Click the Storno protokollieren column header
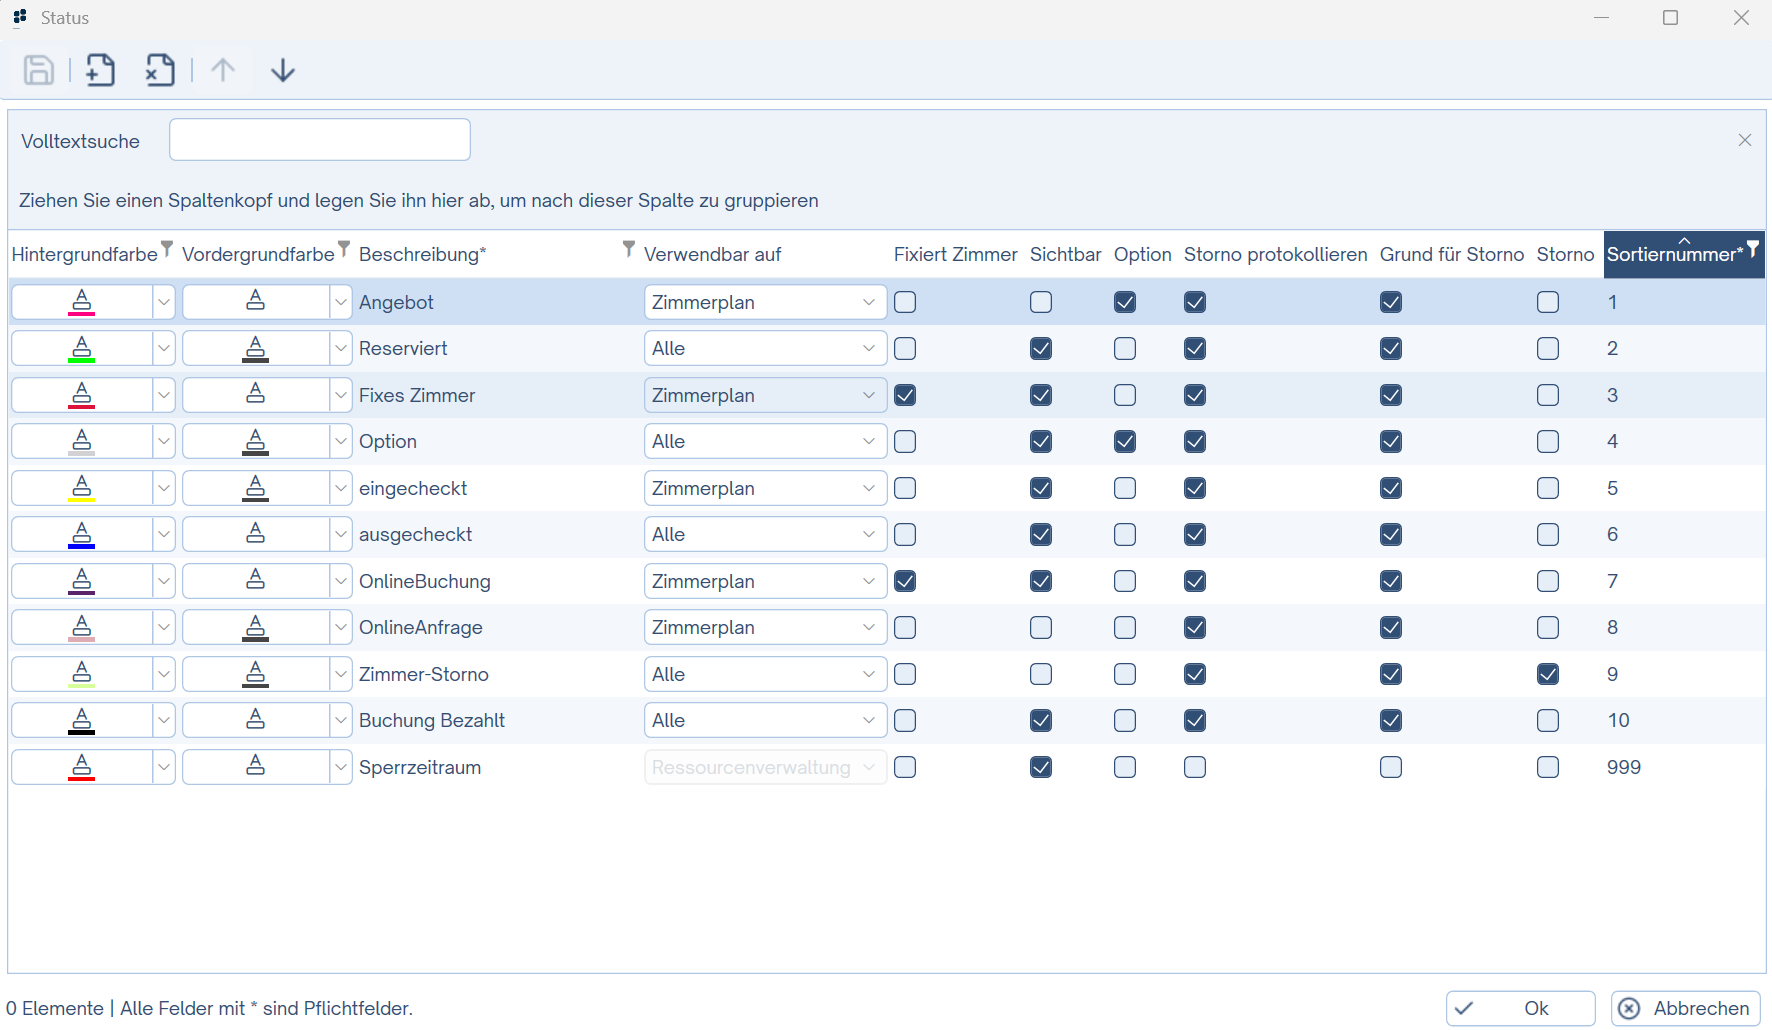1772x1030 pixels. point(1275,254)
